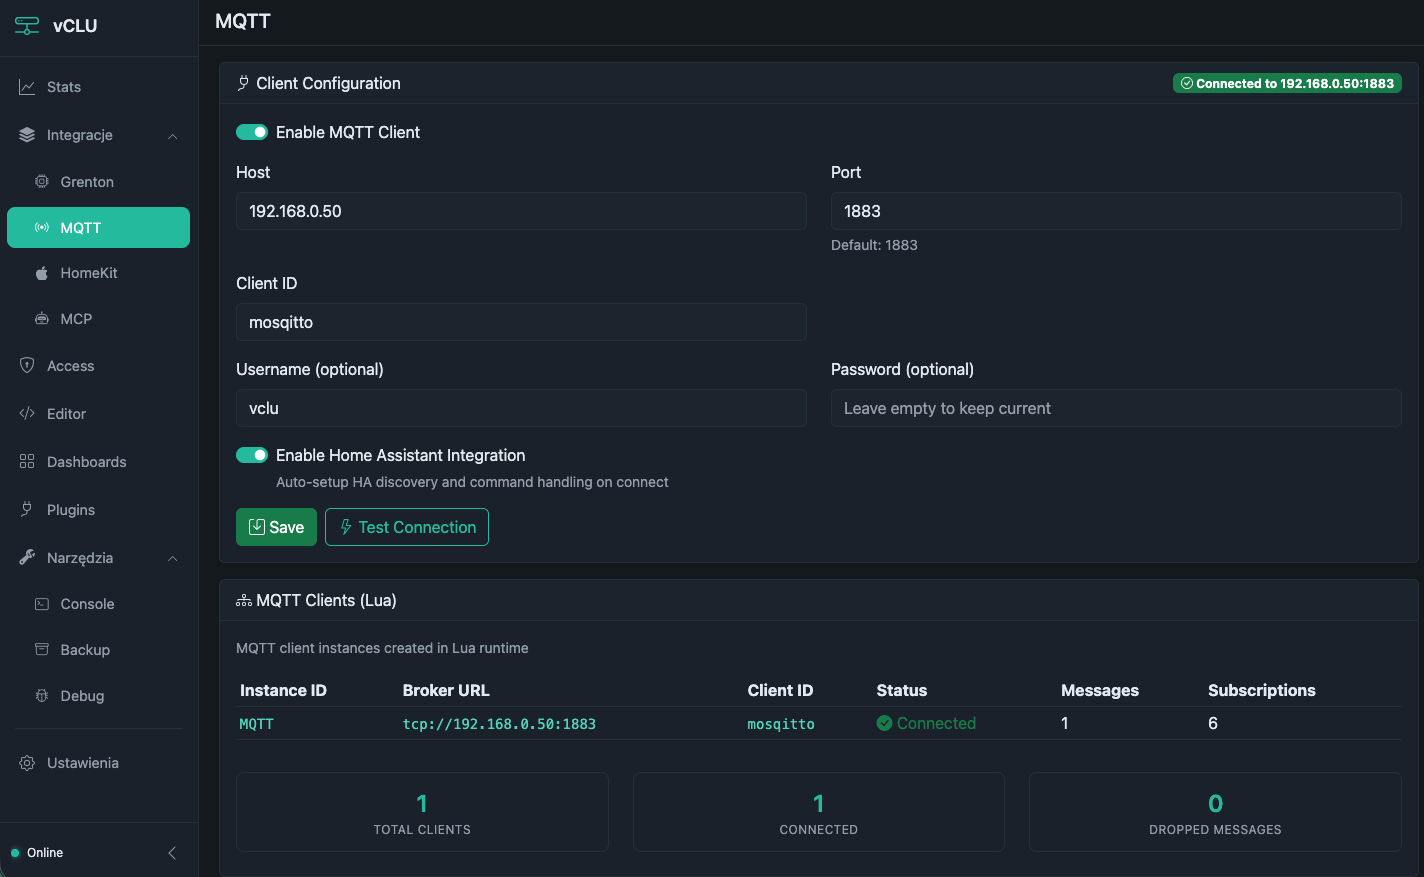This screenshot has width=1424, height=877.
Task: Click the check icon in the connection badge
Action: (x=1187, y=83)
